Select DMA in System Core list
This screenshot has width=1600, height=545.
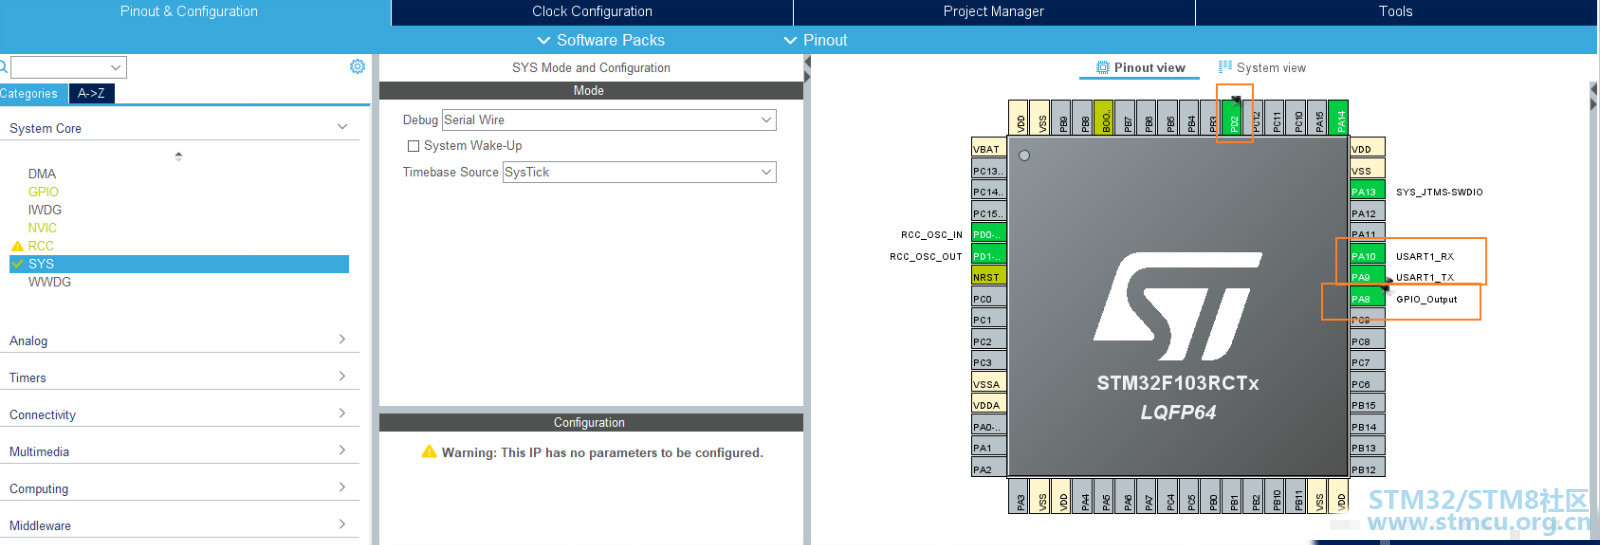pyautogui.click(x=42, y=174)
